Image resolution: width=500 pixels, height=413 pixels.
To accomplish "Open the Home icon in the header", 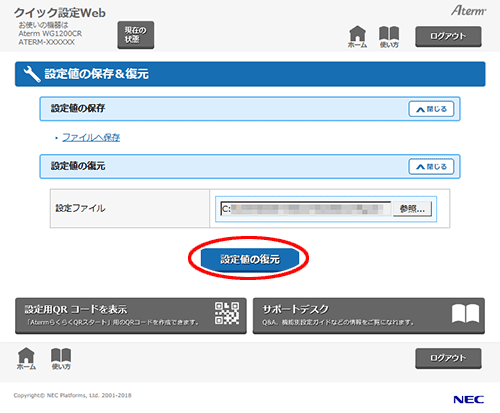I will [x=357, y=37].
